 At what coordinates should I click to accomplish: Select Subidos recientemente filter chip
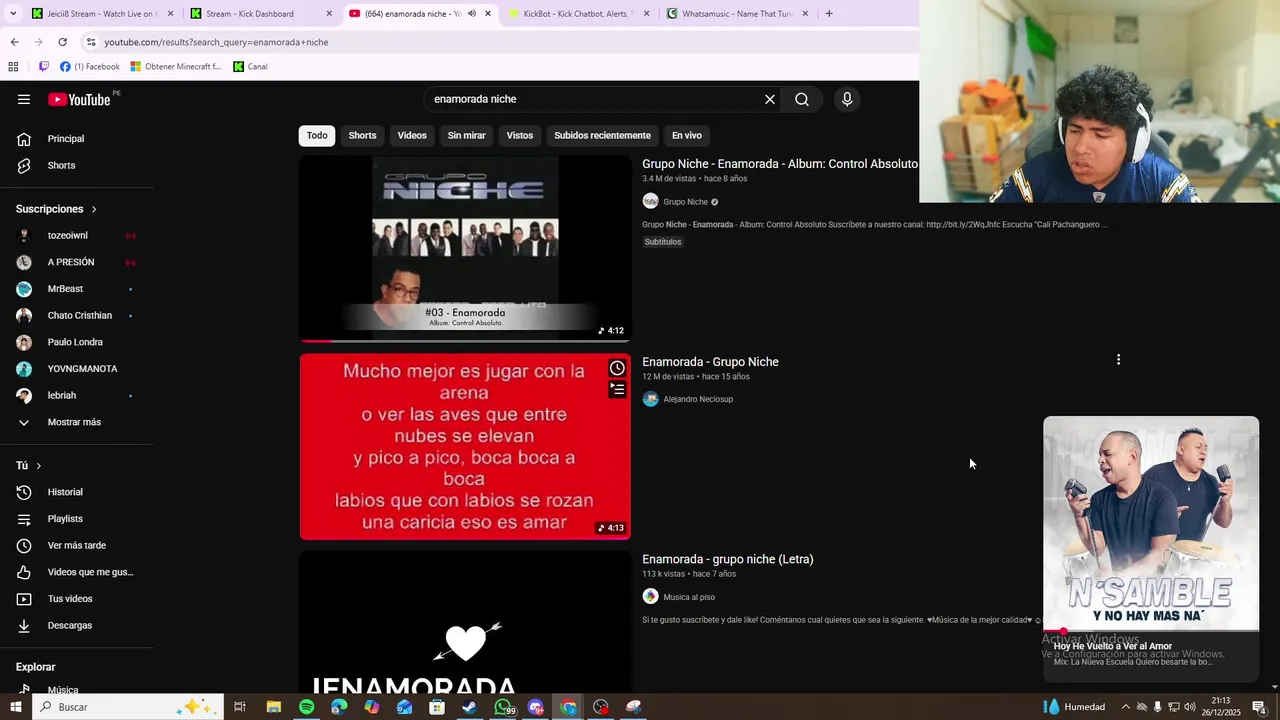point(602,135)
